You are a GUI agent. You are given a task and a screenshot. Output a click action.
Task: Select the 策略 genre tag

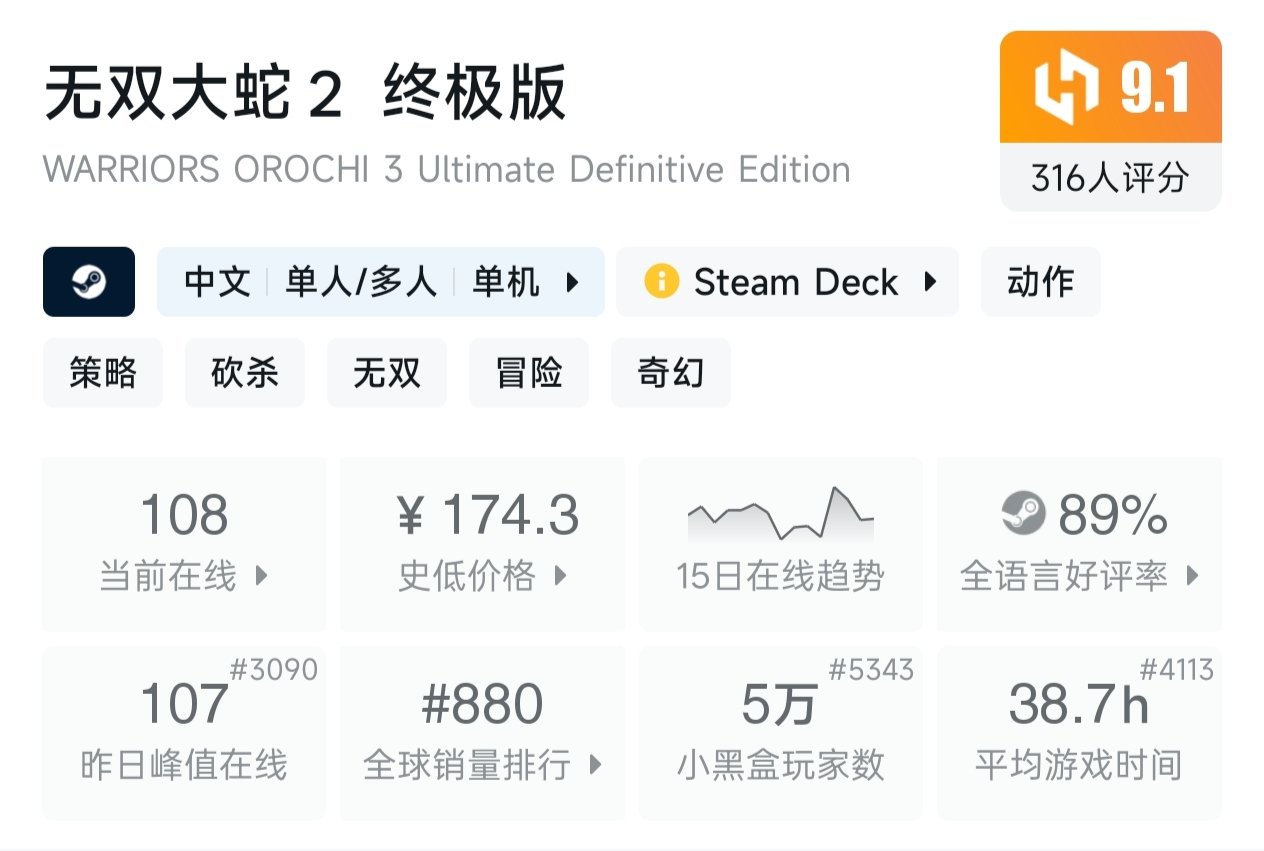(x=103, y=373)
